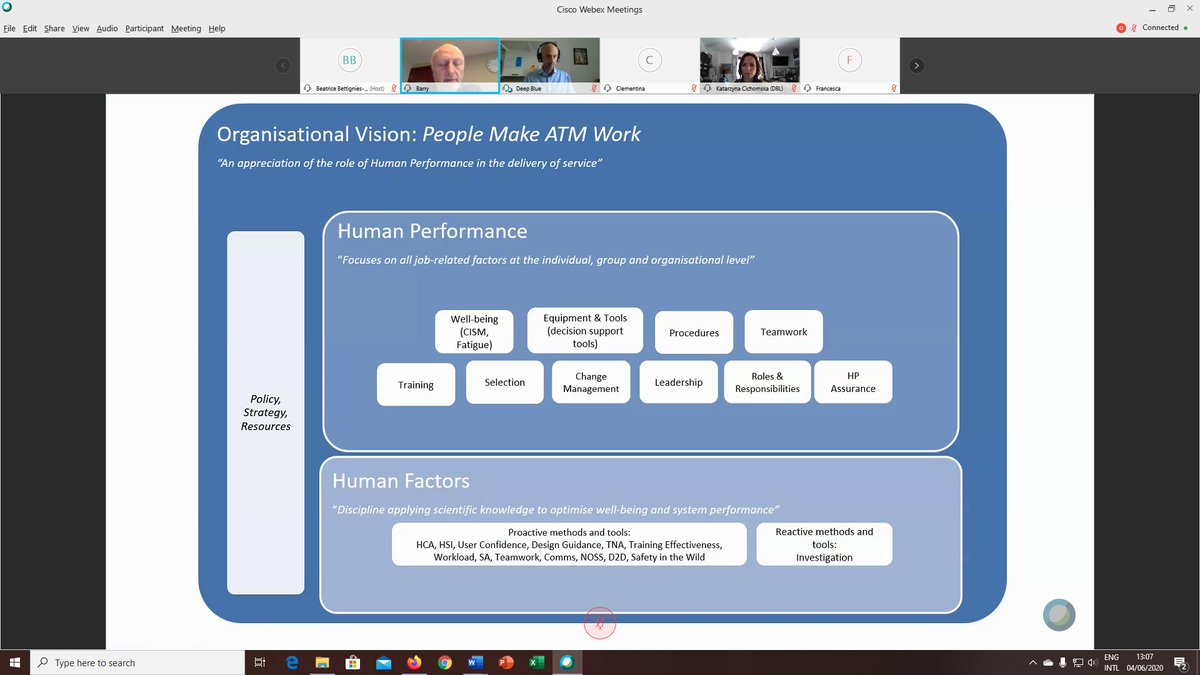
Task: Switch to Excel on taskbar
Action: (x=536, y=662)
